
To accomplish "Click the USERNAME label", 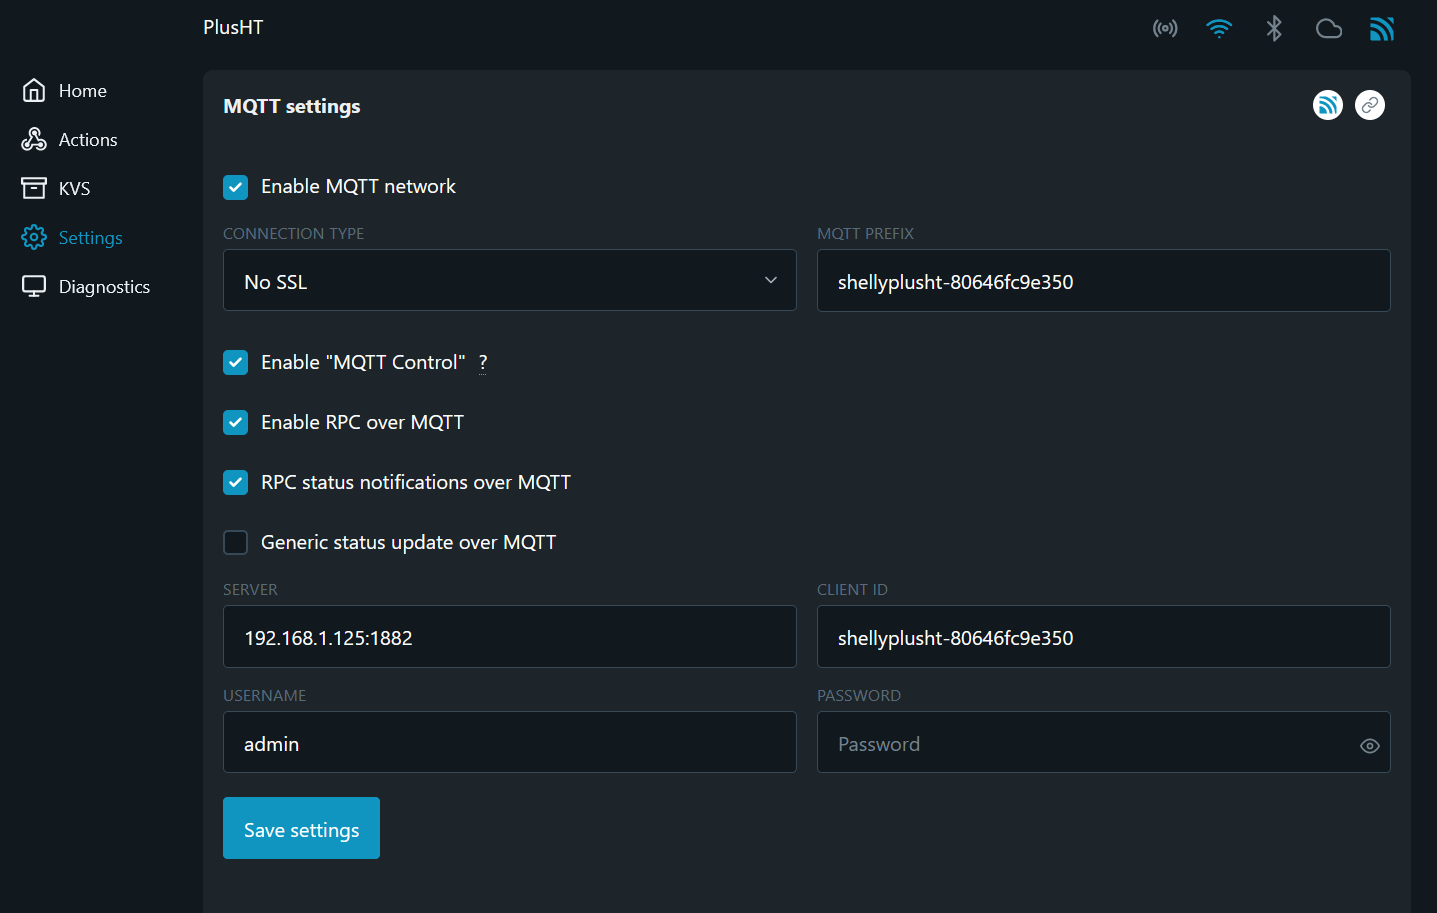I will point(264,696).
